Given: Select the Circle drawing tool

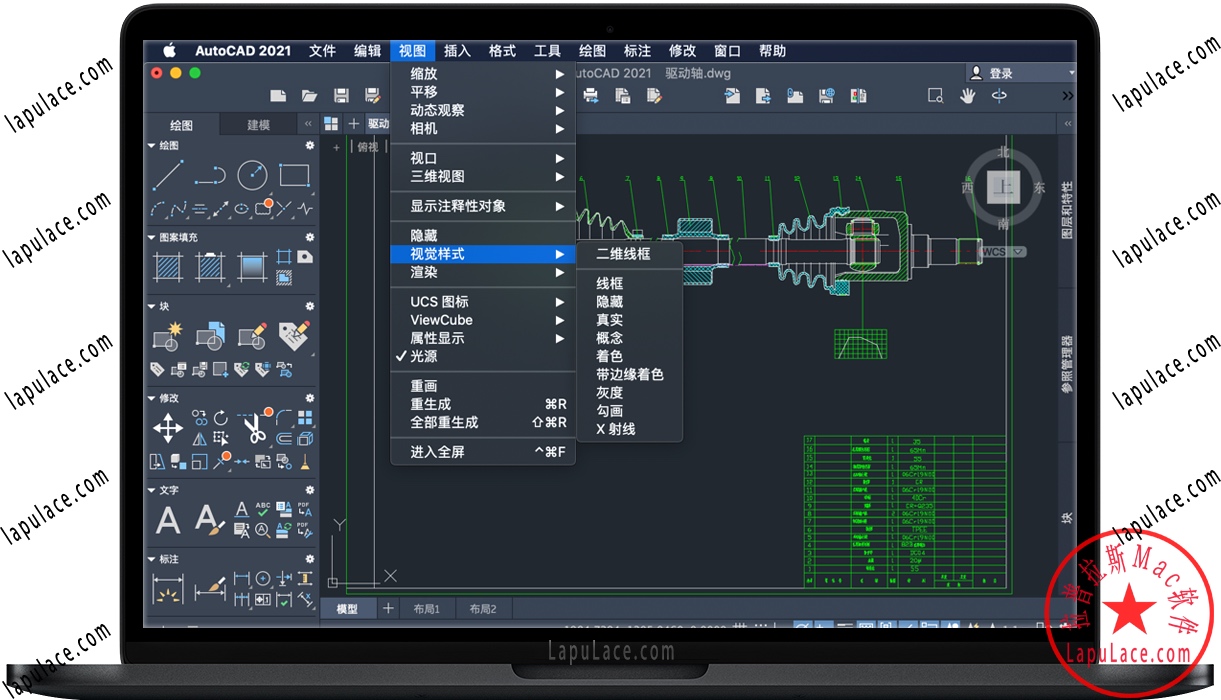Looking at the screenshot, I should (252, 175).
